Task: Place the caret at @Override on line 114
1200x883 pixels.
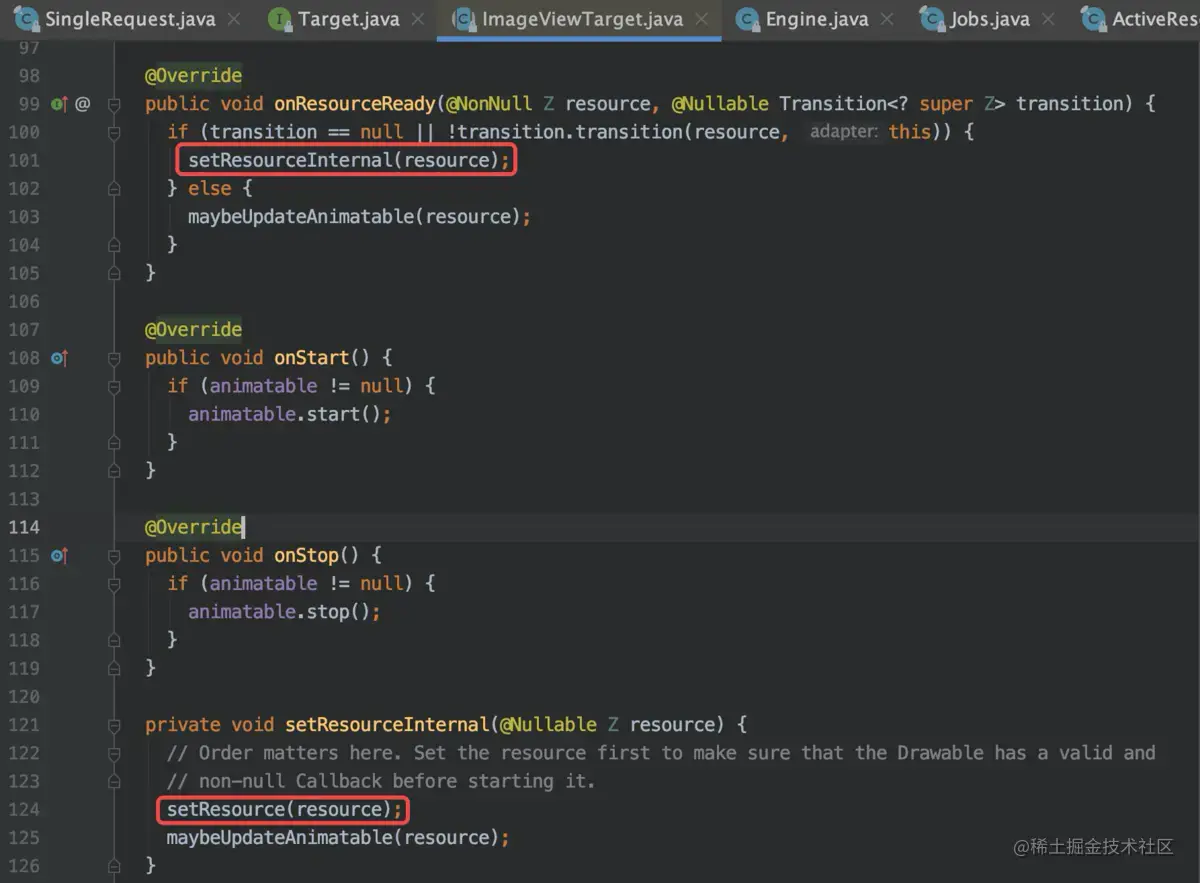Action: [194, 527]
